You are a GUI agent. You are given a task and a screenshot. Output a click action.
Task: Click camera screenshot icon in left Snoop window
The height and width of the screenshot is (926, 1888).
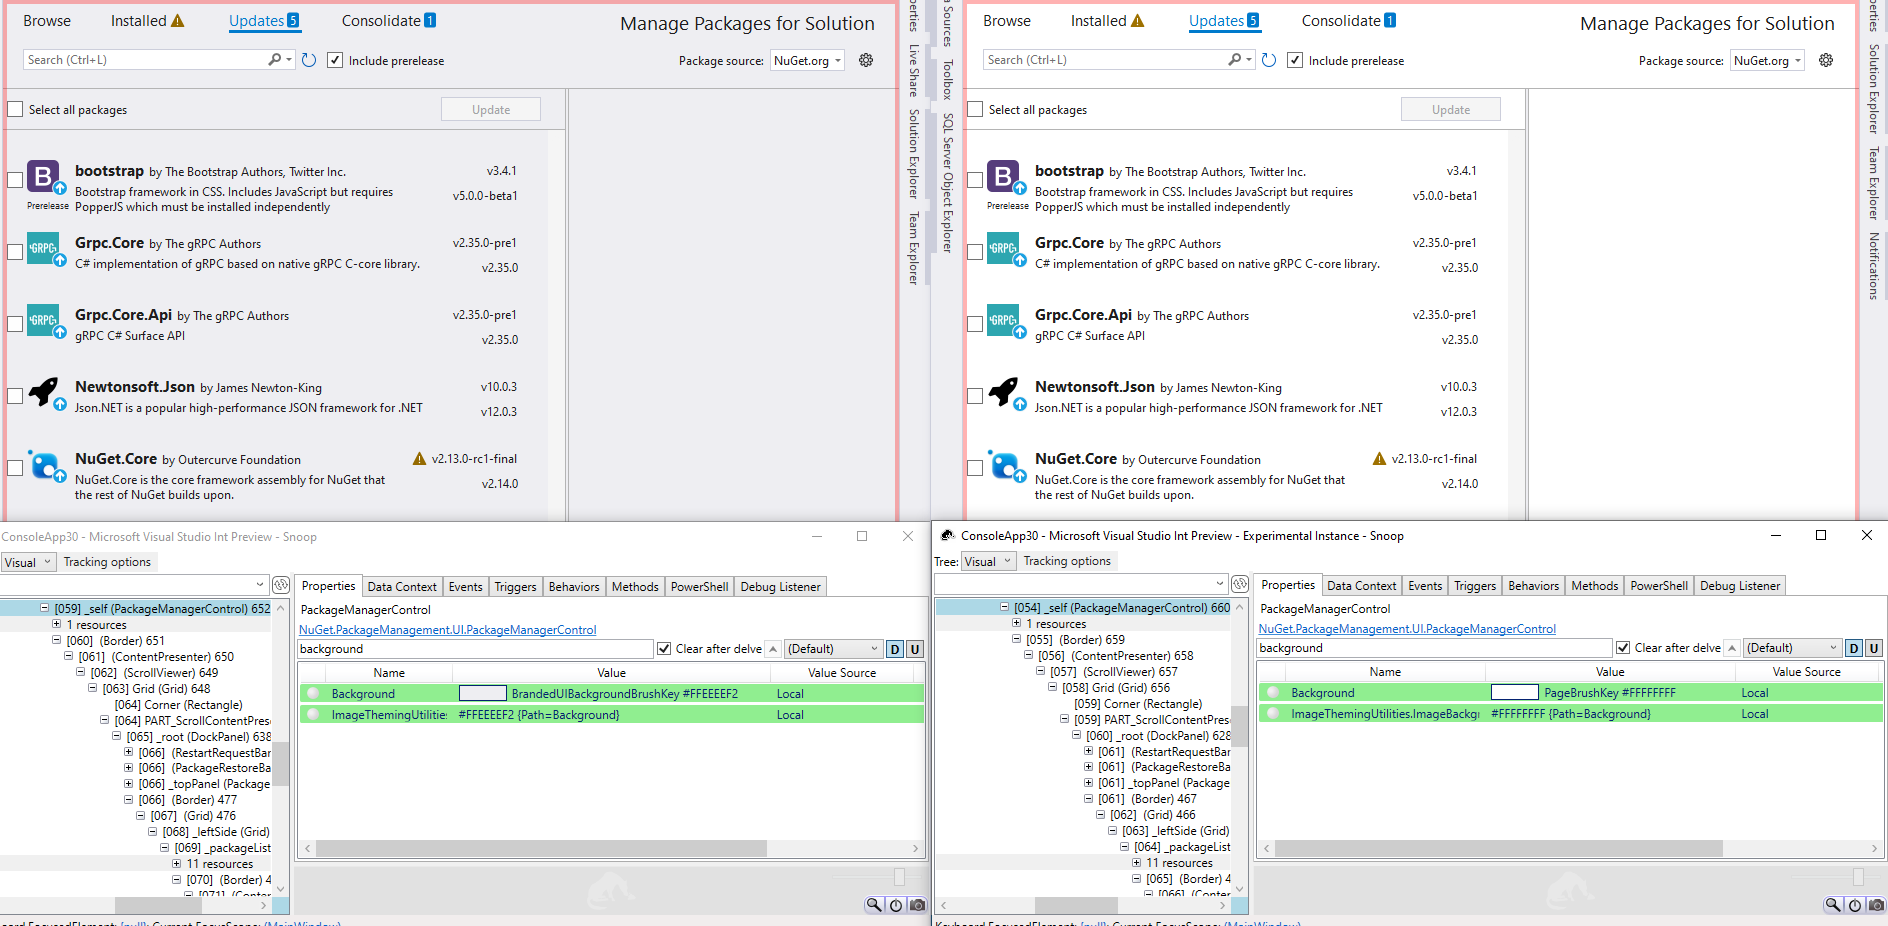coord(917,905)
